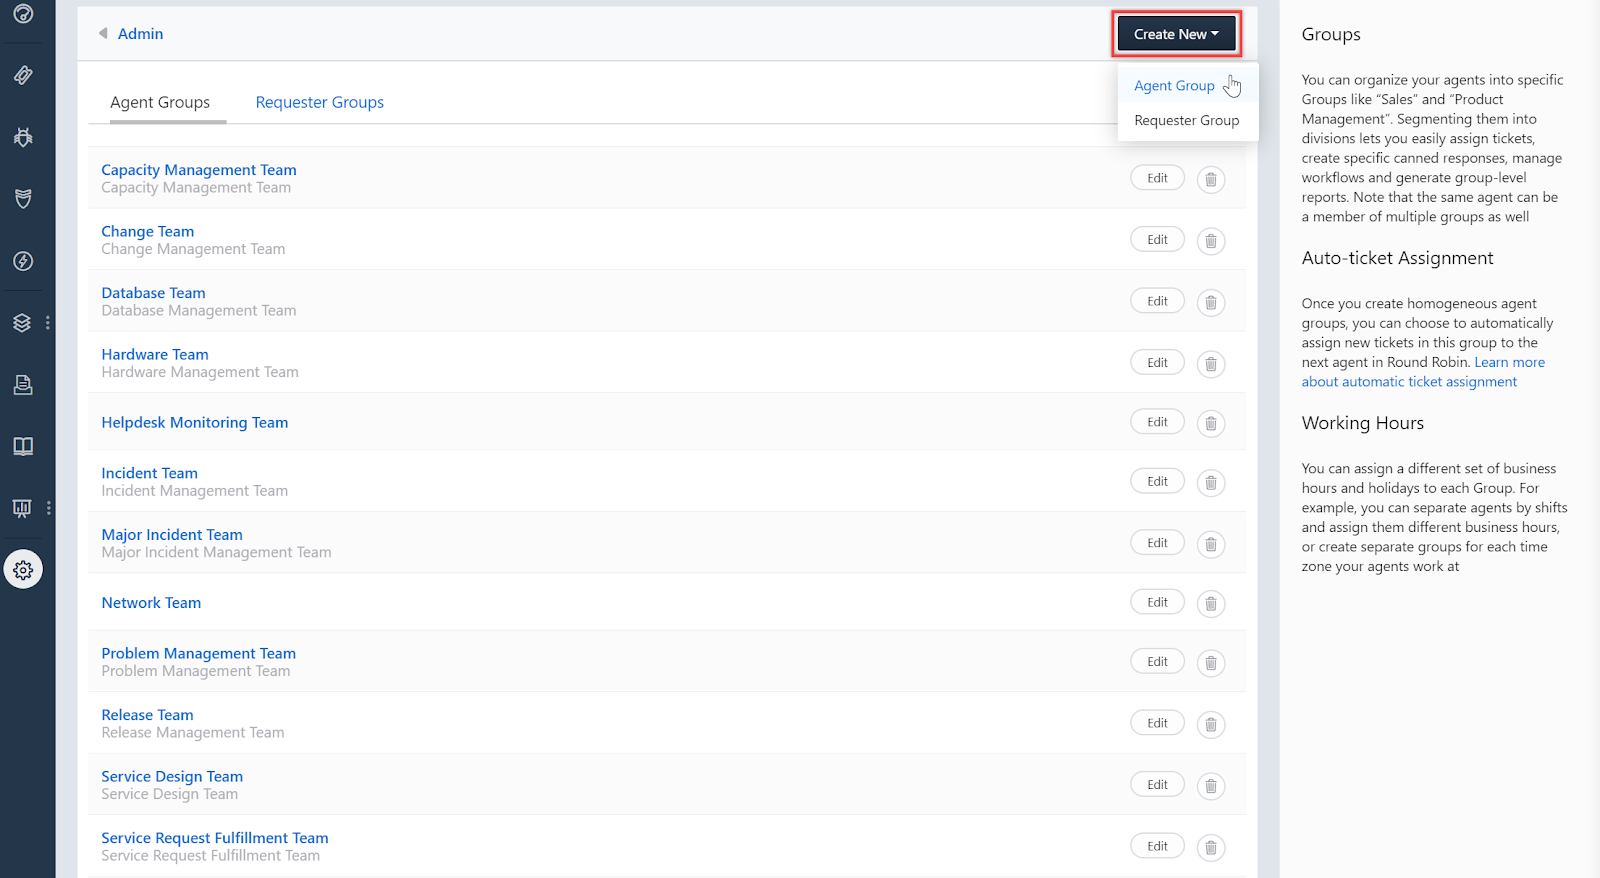The height and width of the screenshot is (878, 1600).
Task: Edit the Problem Management Team group
Action: [1157, 662]
